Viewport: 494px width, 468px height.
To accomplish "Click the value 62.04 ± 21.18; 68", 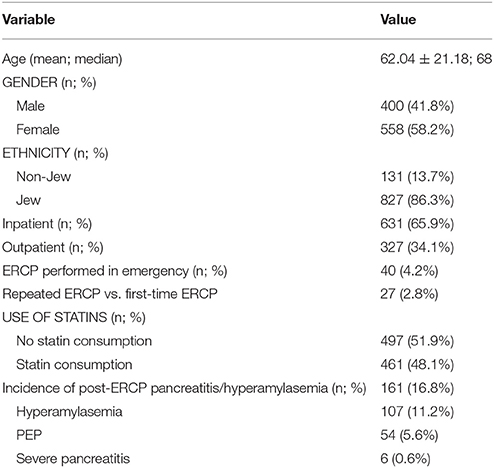I will pos(436,59).
